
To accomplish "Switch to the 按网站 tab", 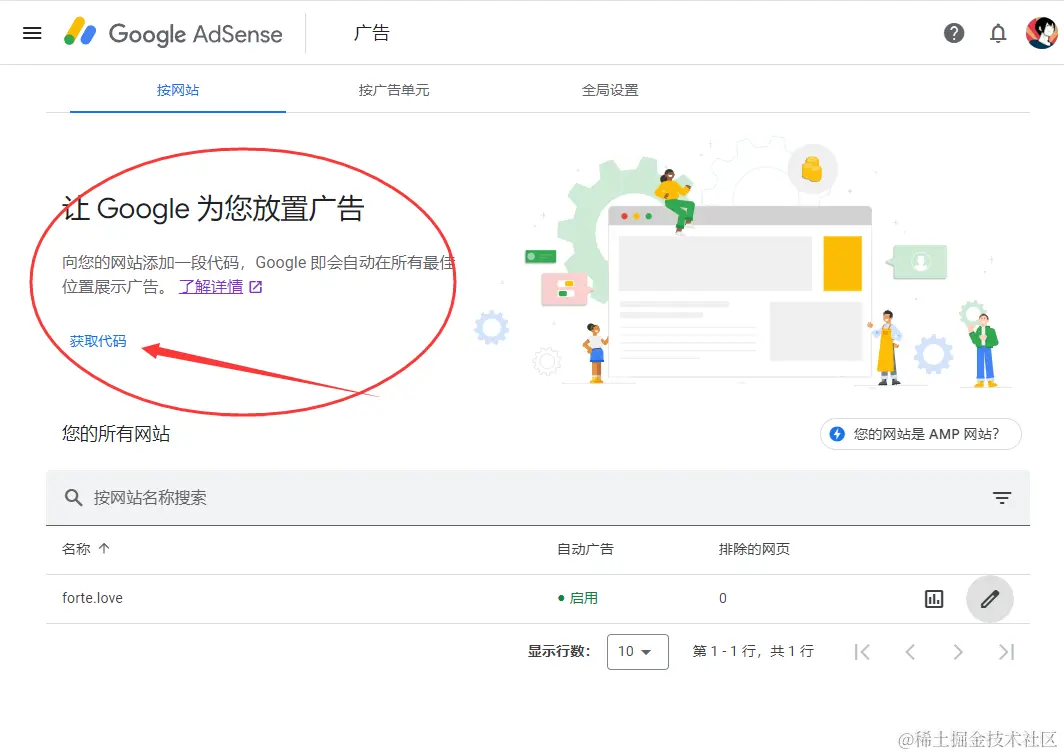I will point(178,90).
